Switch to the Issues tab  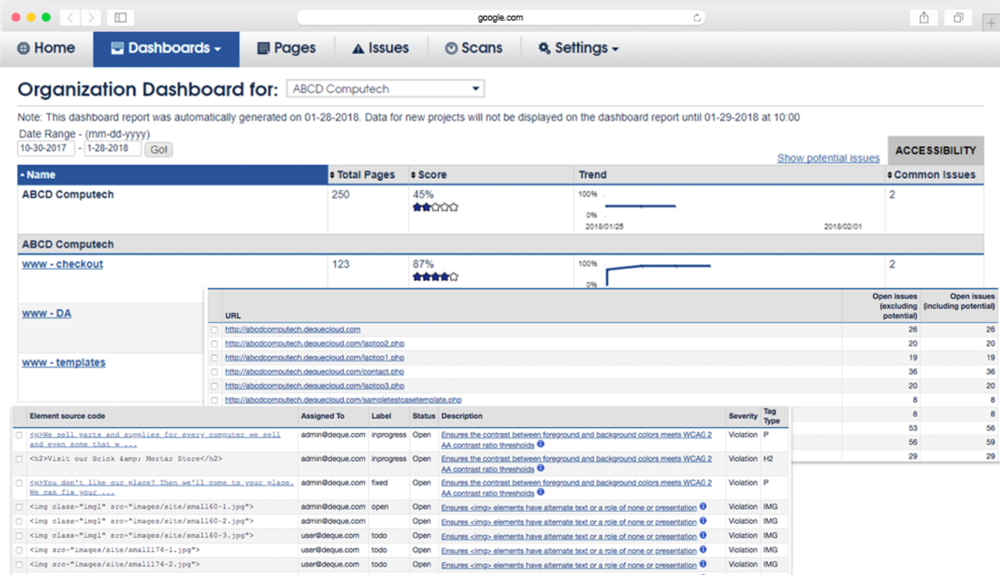[x=381, y=48]
